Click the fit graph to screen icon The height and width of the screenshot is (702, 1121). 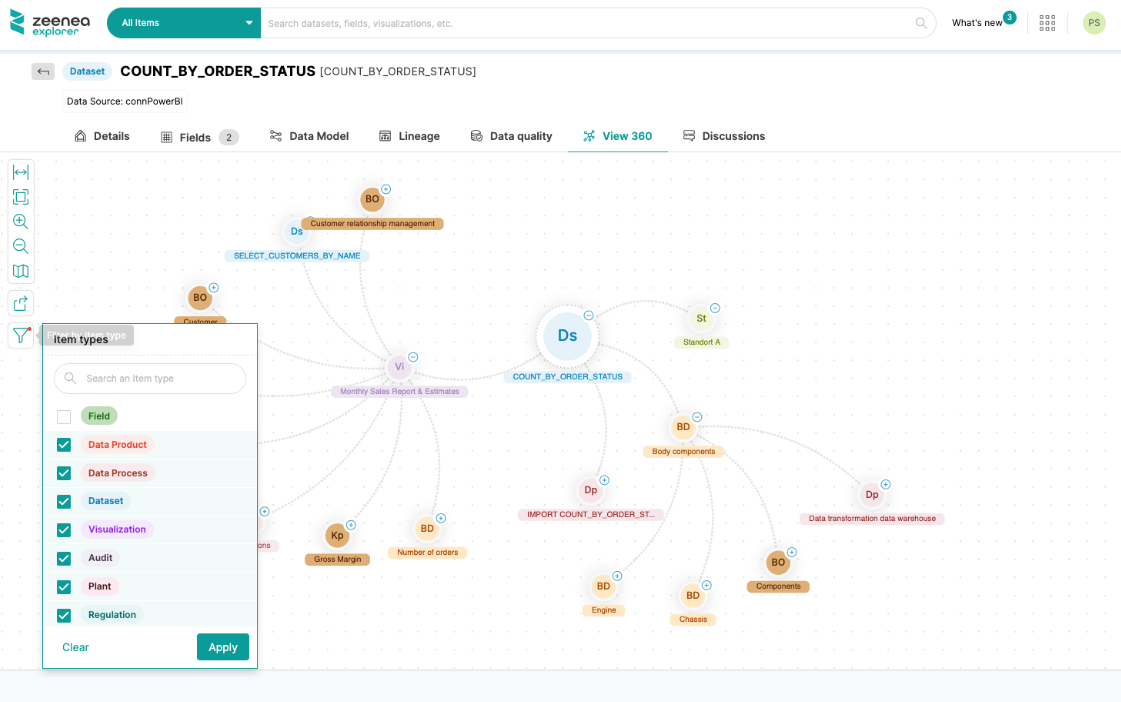coord(20,197)
